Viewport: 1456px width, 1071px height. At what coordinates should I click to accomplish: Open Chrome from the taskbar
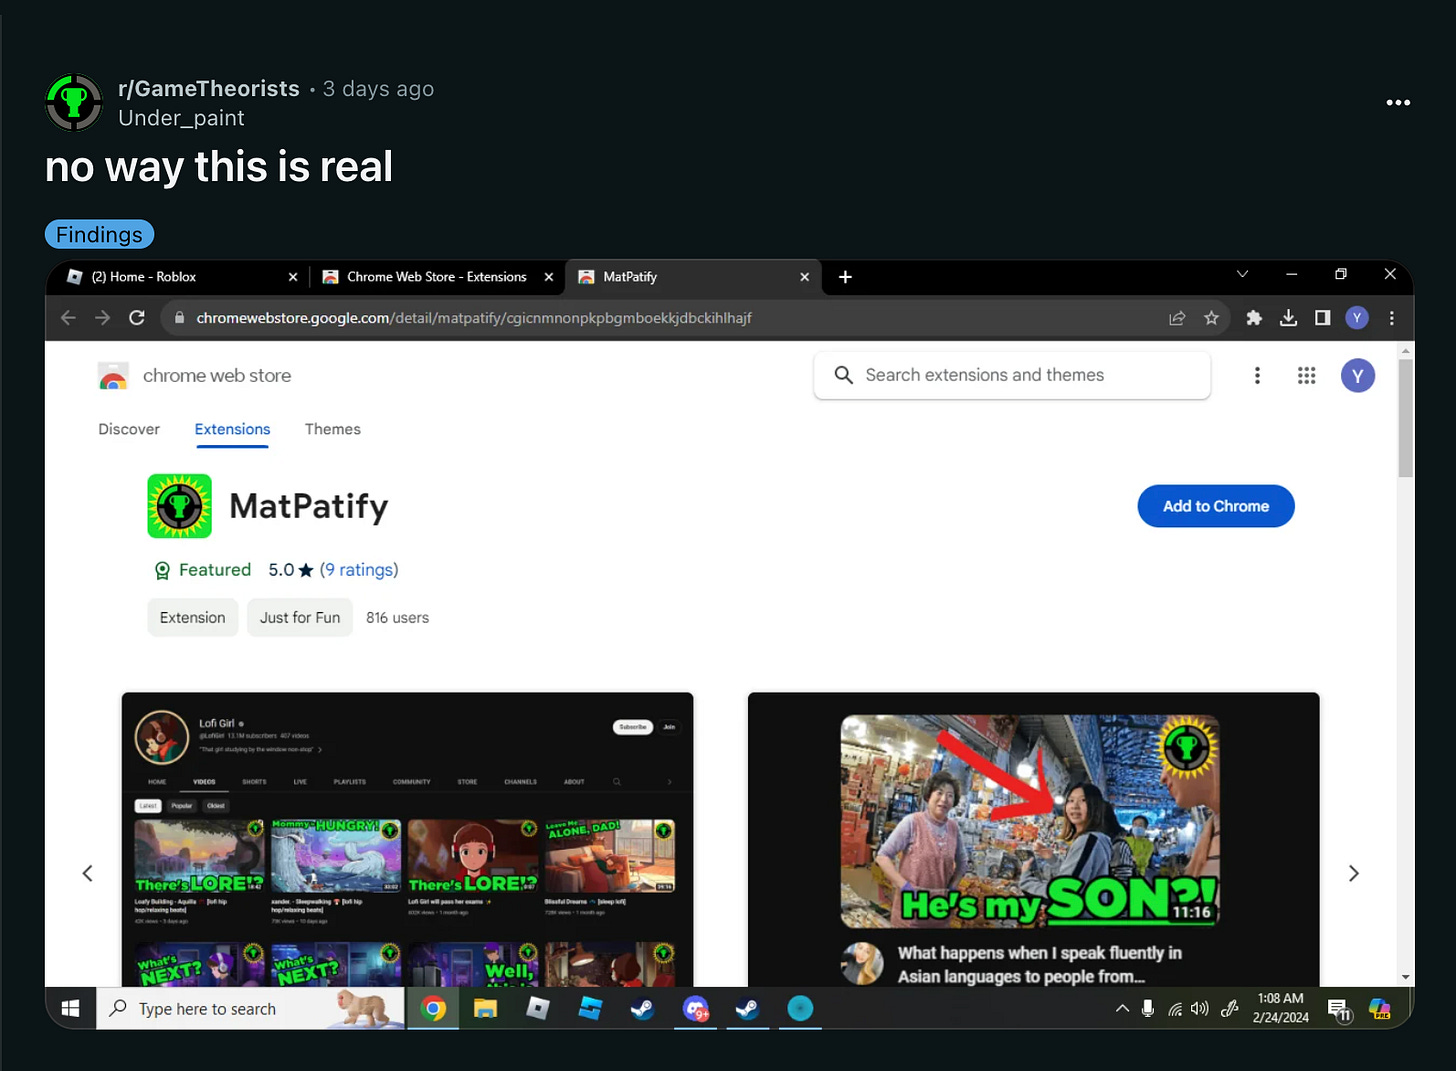[x=433, y=1009]
